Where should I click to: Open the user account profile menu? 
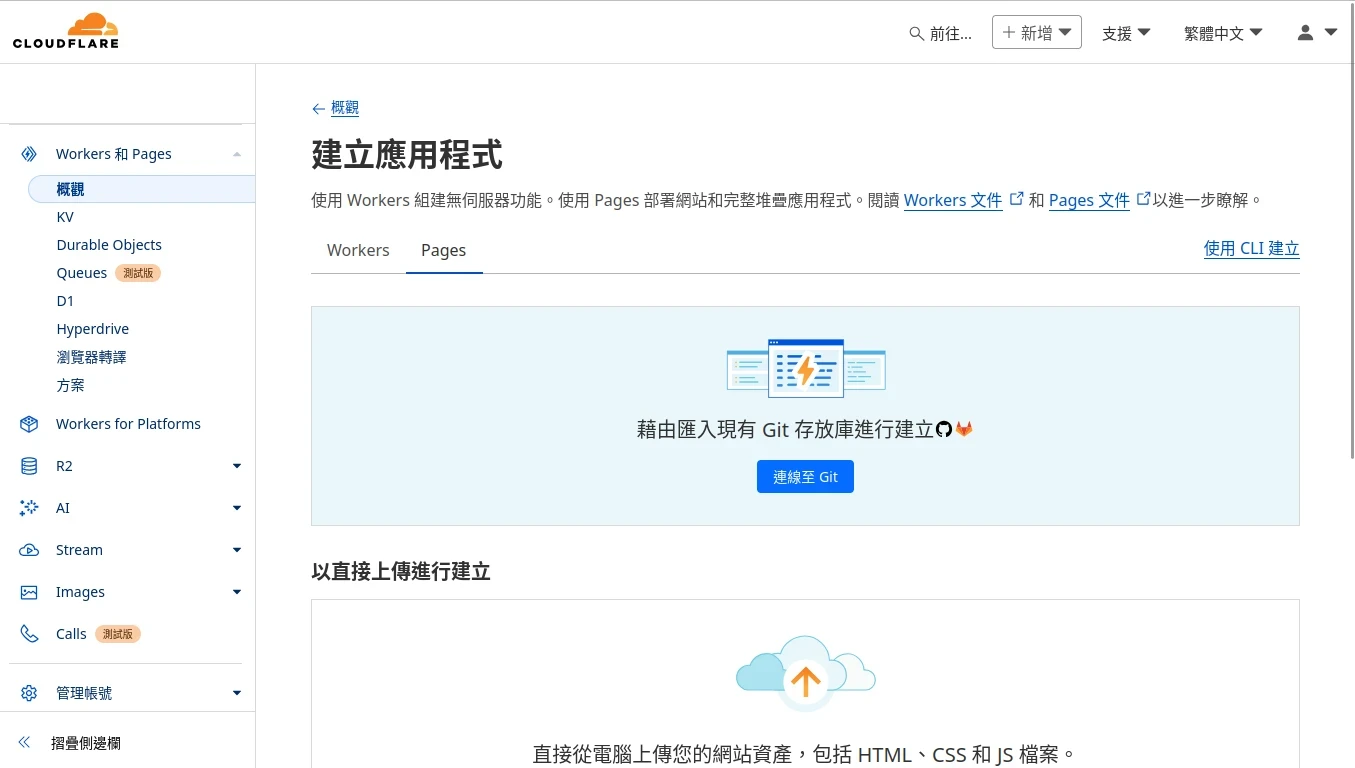(x=1316, y=33)
